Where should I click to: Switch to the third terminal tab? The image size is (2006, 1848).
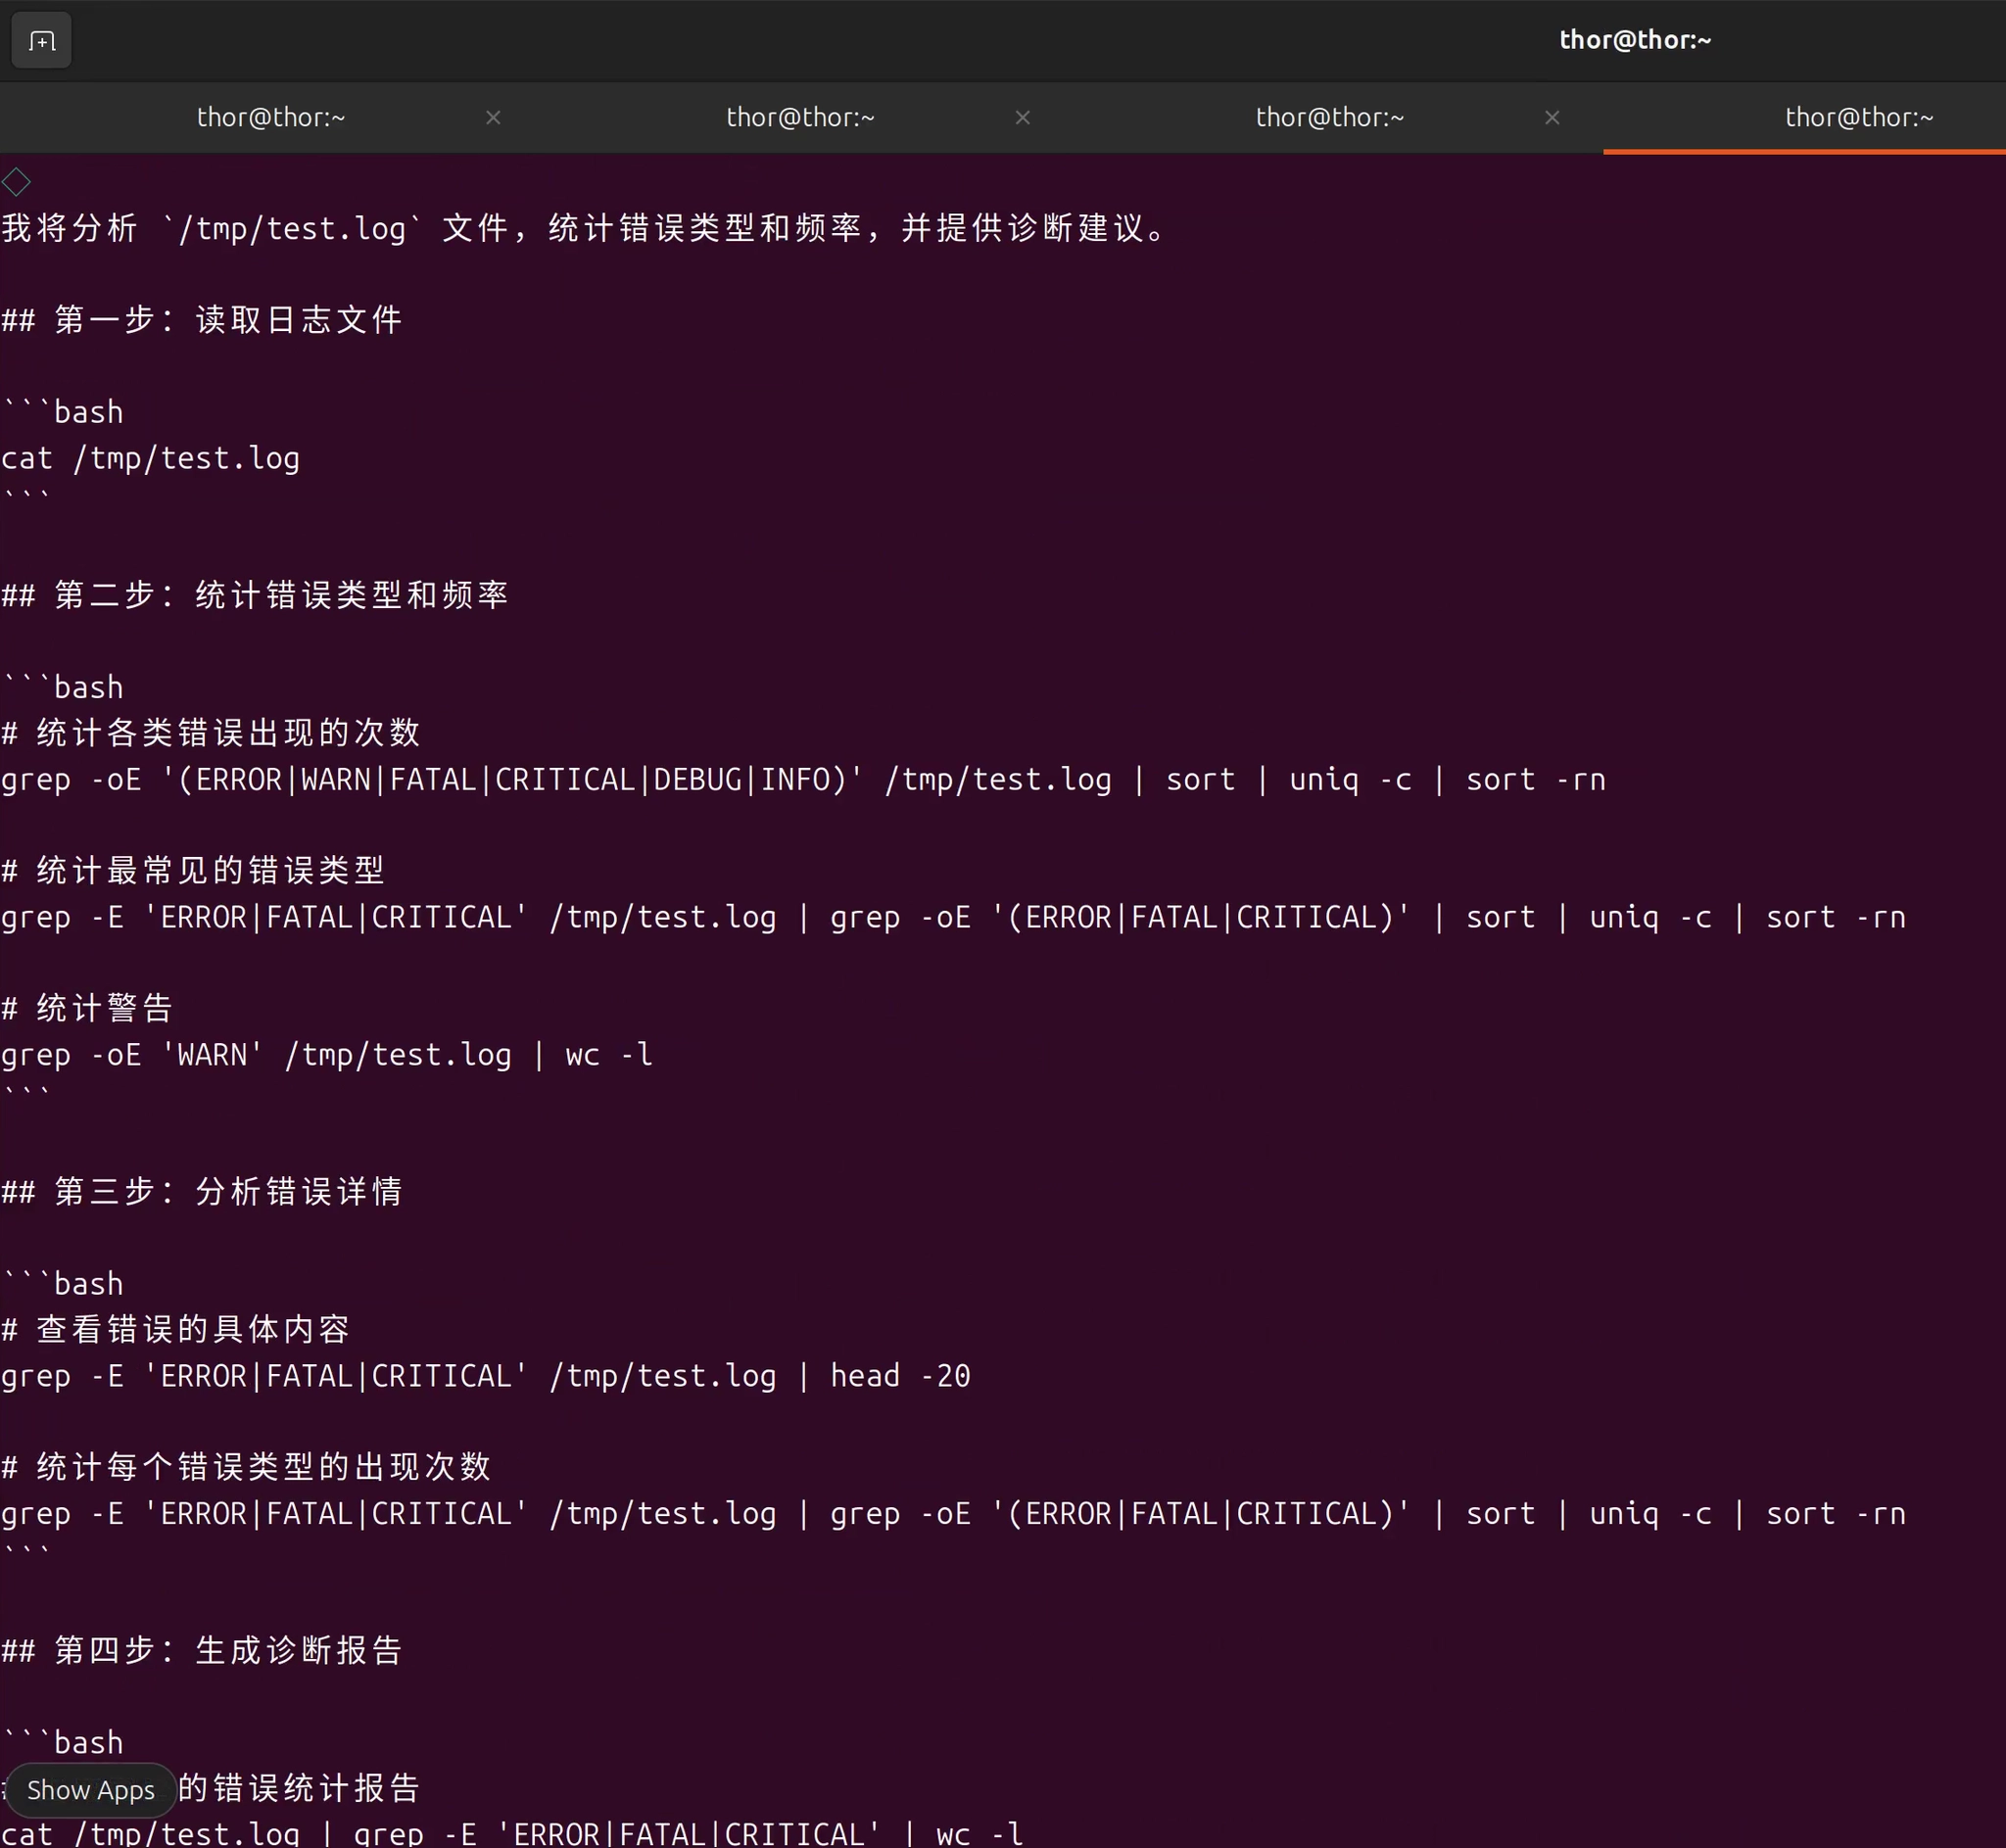(1329, 118)
